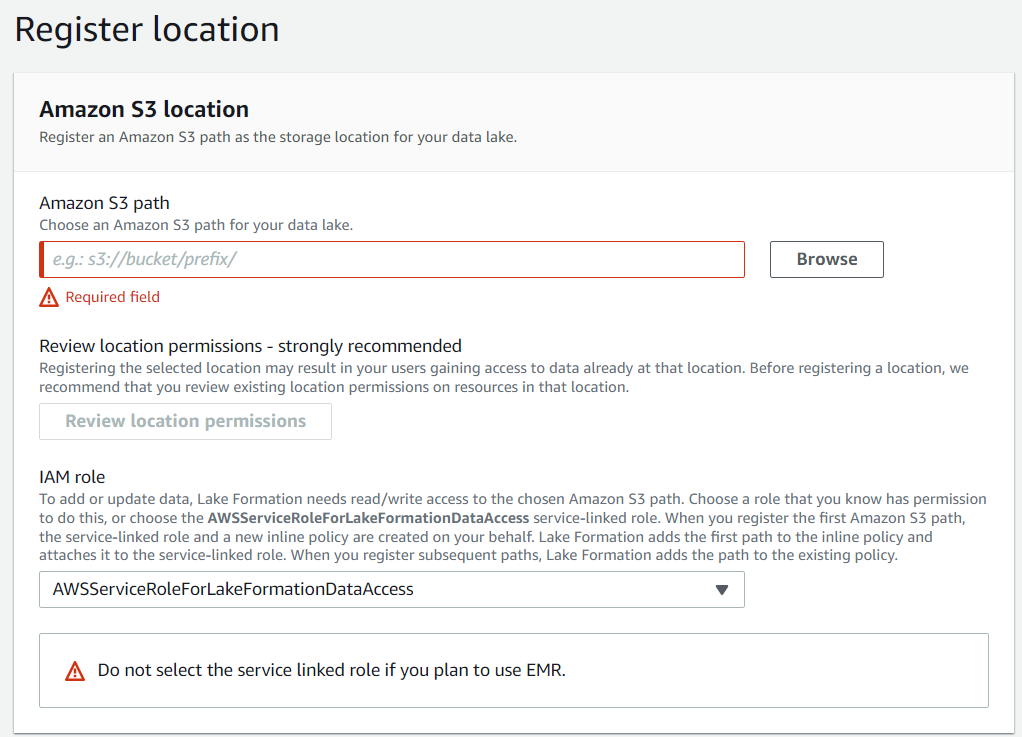Click the EMR warning triangle icon
Screen dimensions: 1022x737
tap(75, 671)
